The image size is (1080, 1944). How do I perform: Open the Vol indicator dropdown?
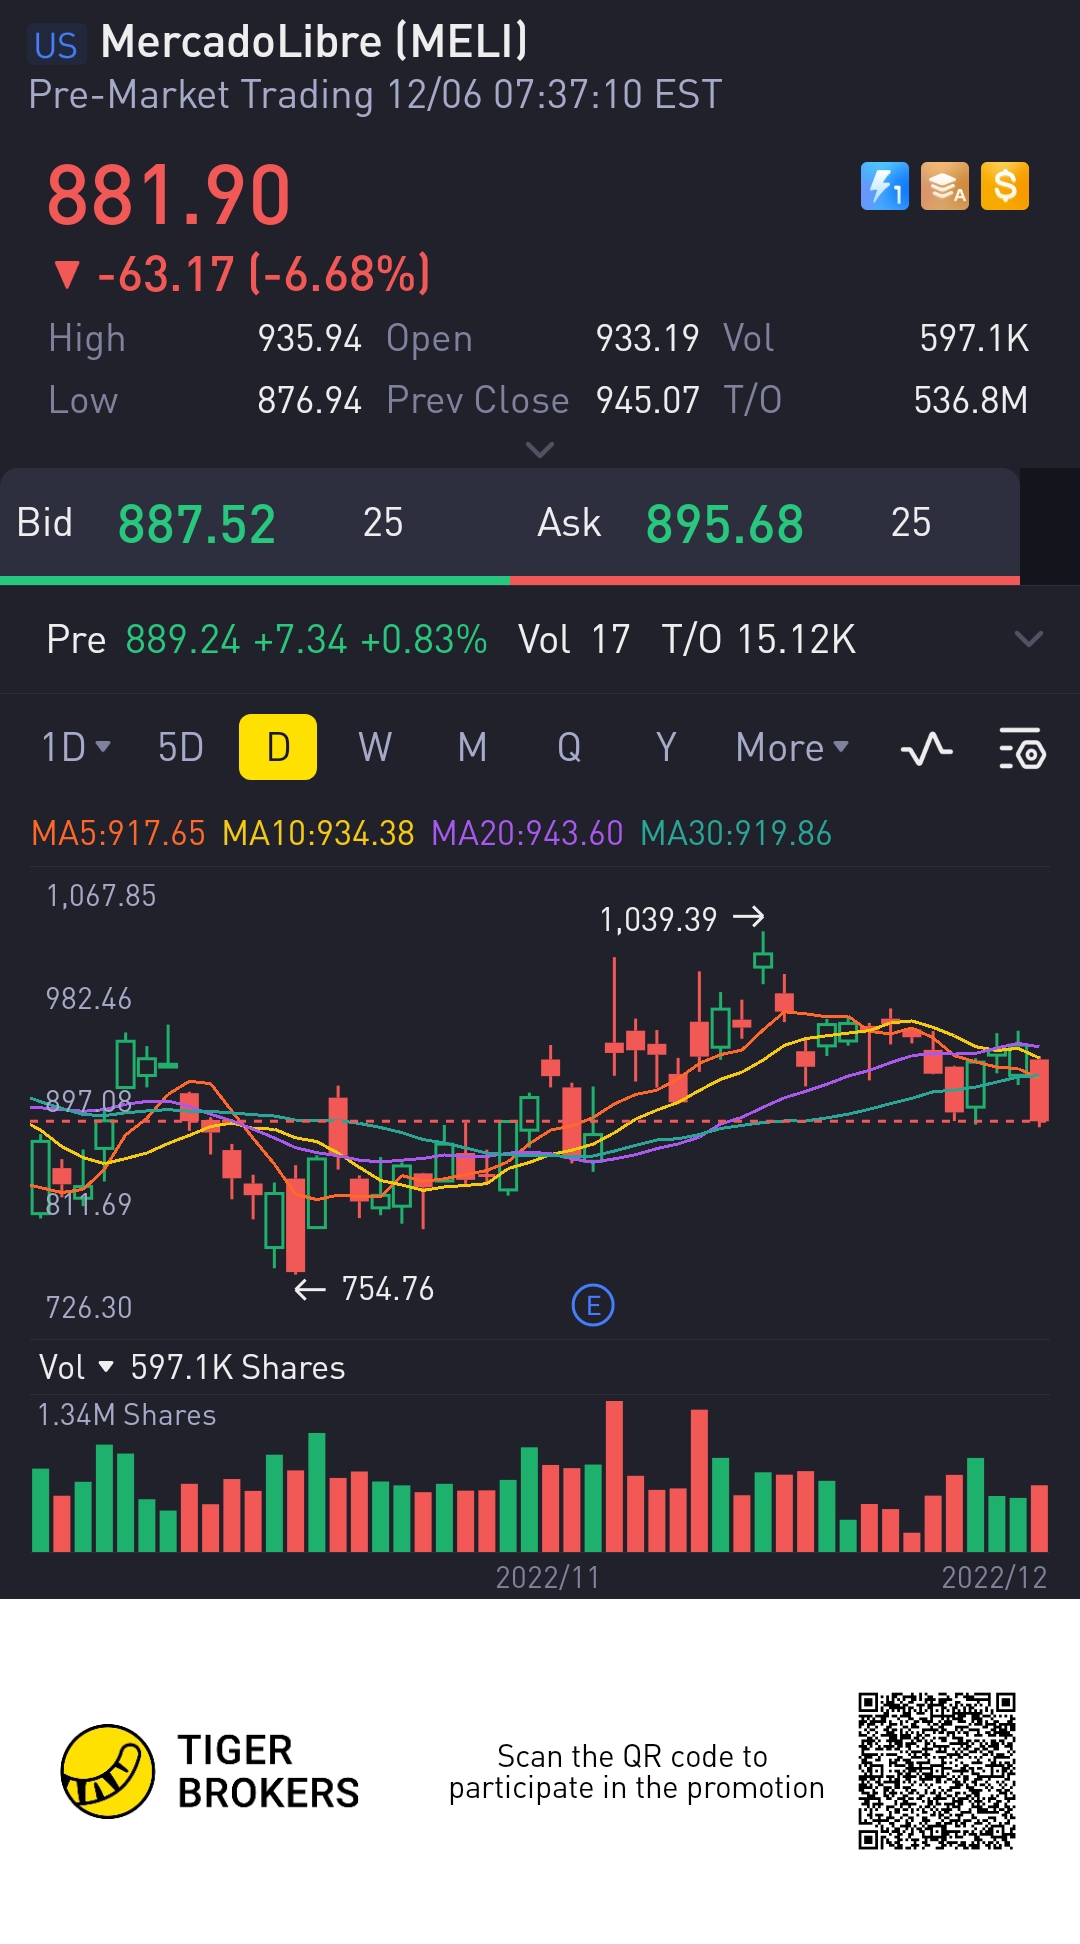click(76, 1367)
